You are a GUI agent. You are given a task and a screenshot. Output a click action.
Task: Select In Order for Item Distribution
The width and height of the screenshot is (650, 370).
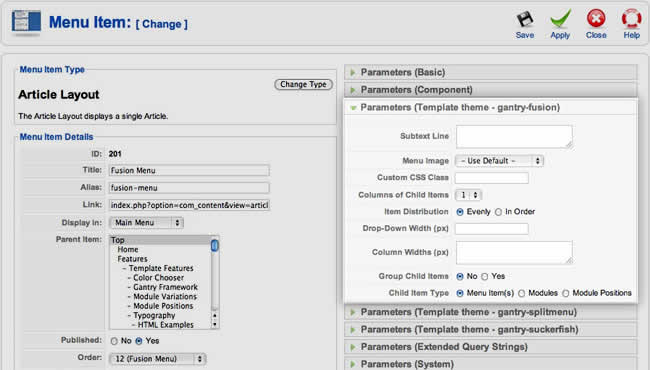(498, 212)
